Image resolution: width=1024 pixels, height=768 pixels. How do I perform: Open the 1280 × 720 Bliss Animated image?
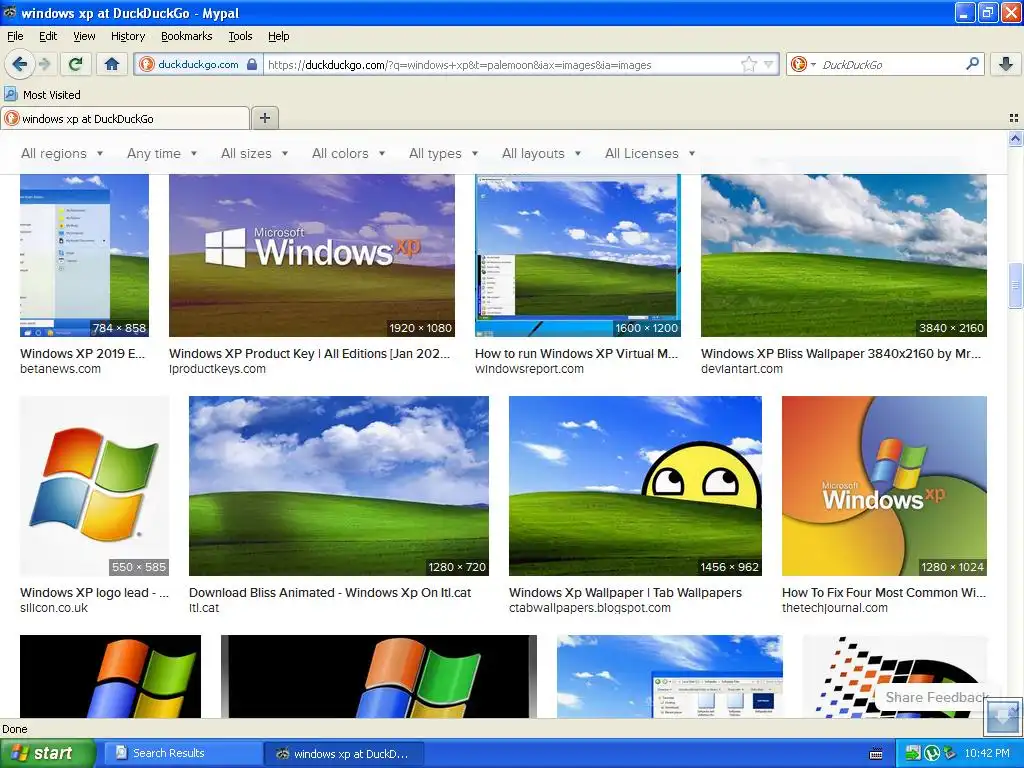point(339,486)
